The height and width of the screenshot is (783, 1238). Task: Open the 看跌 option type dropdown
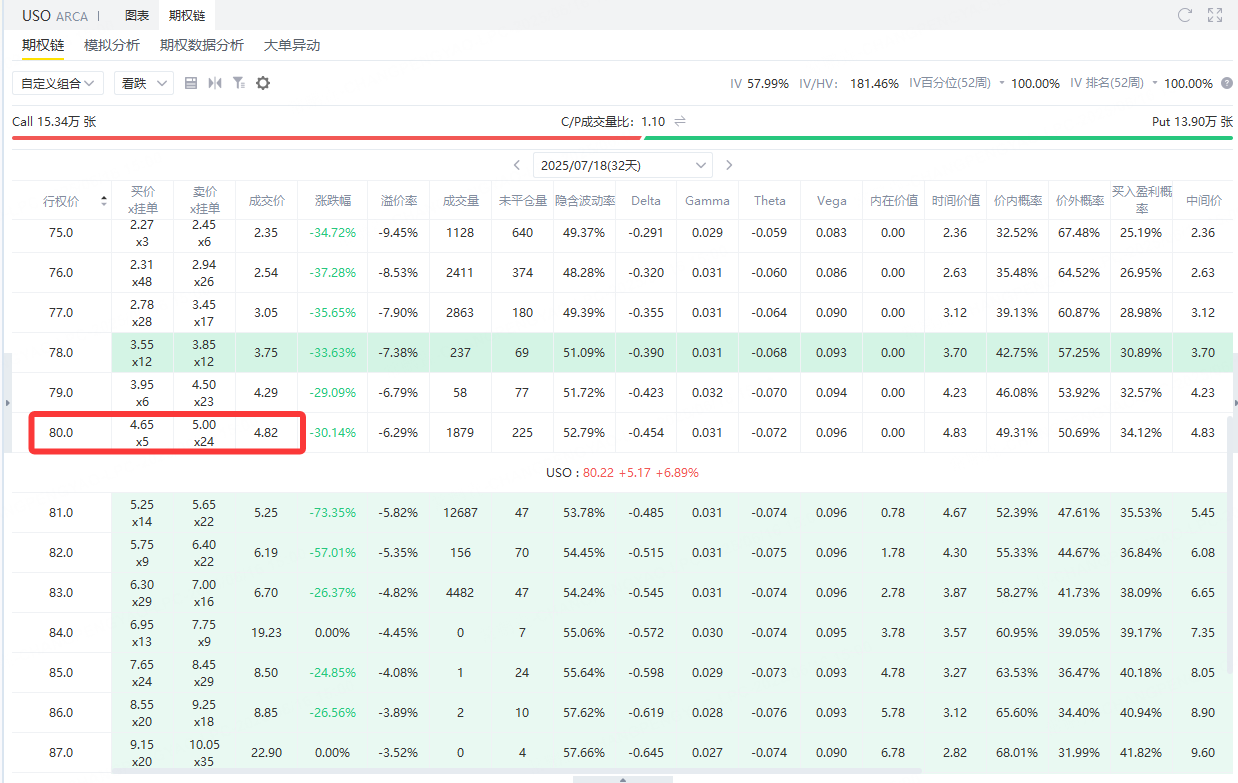tap(143, 83)
